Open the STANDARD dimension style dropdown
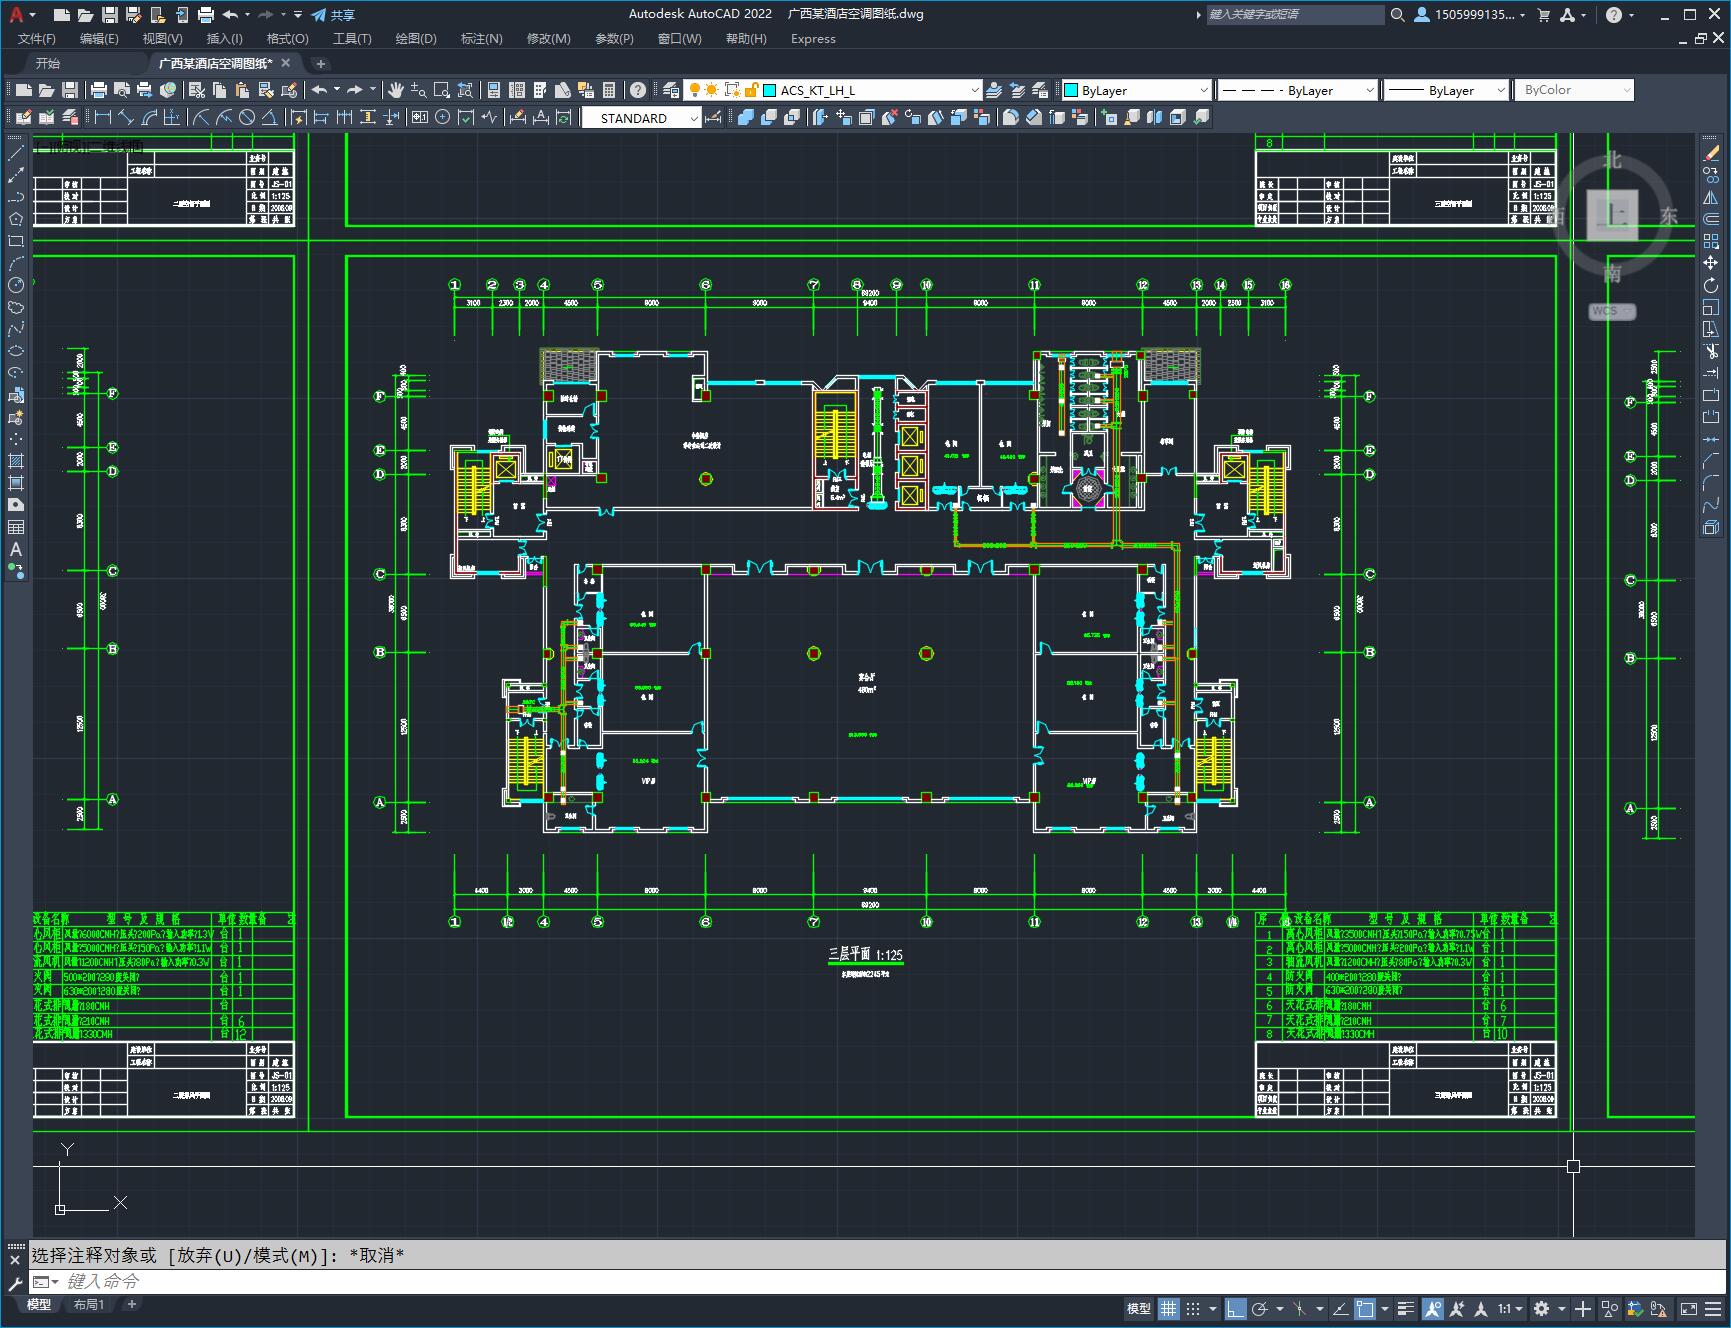 tap(642, 118)
